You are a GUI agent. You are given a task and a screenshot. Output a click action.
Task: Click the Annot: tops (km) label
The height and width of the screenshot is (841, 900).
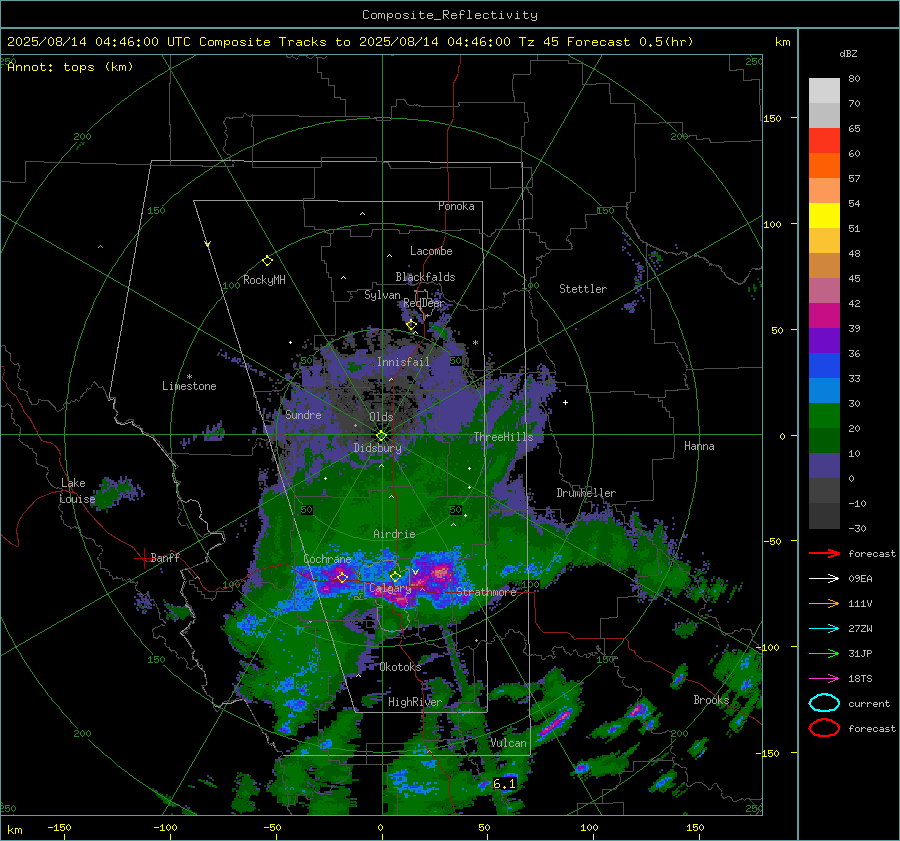coord(70,67)
